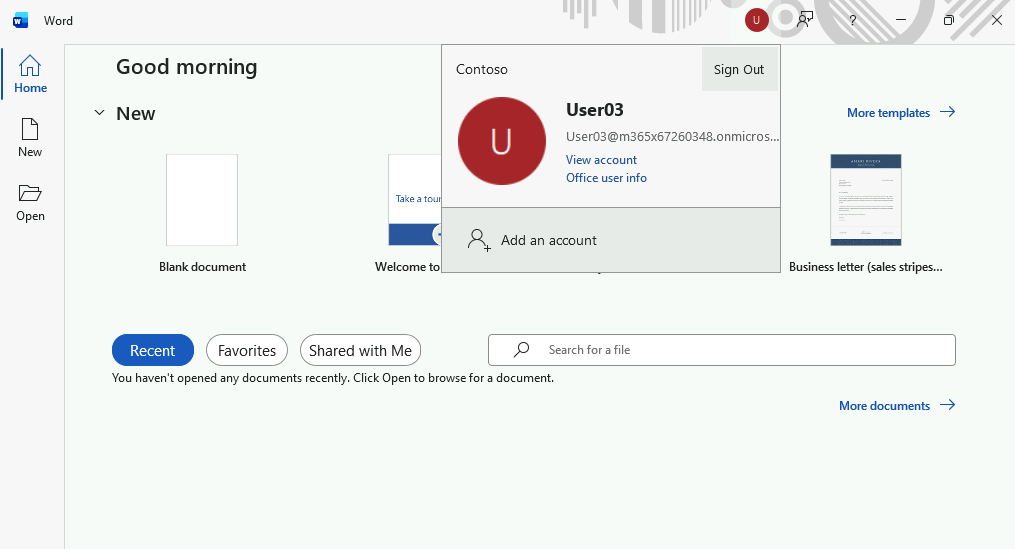This screenshot has width=1015, height=549.
Task: Switch to the Favorites tab
Action: tap(247, 350)
